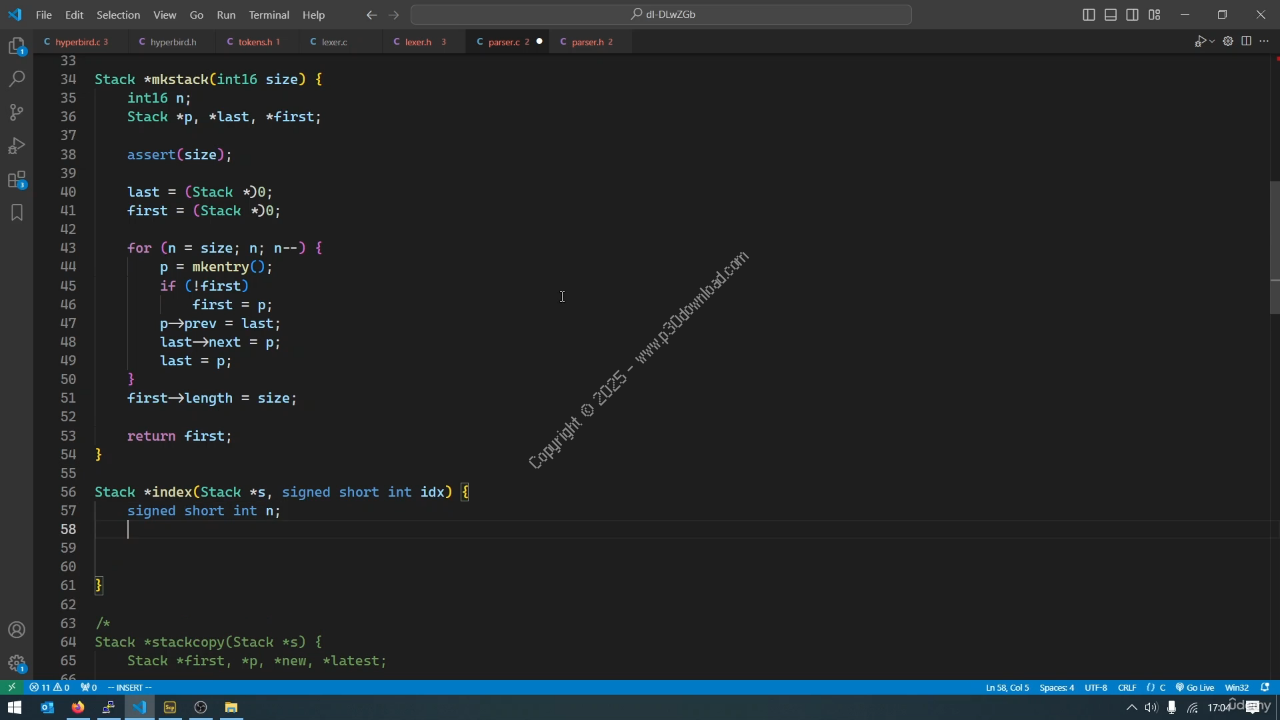Change file encoding from UTF-8
This screenshot has height=720, width=1280.
(1096, 688)
